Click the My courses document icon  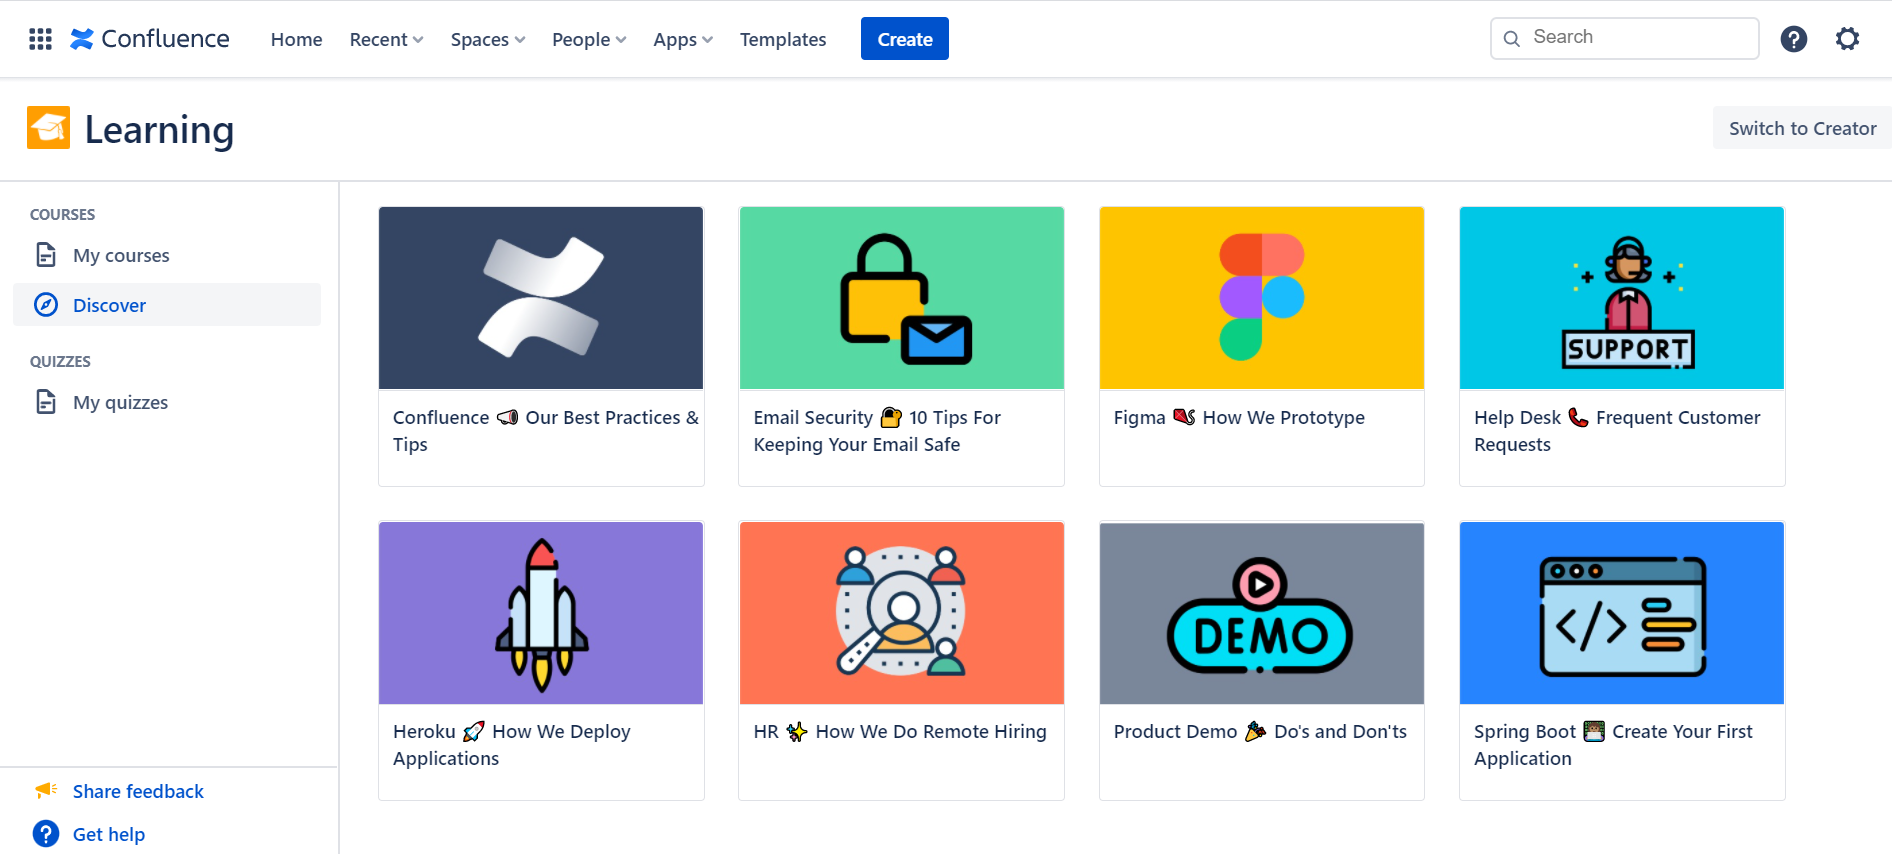tap(46, 255)
